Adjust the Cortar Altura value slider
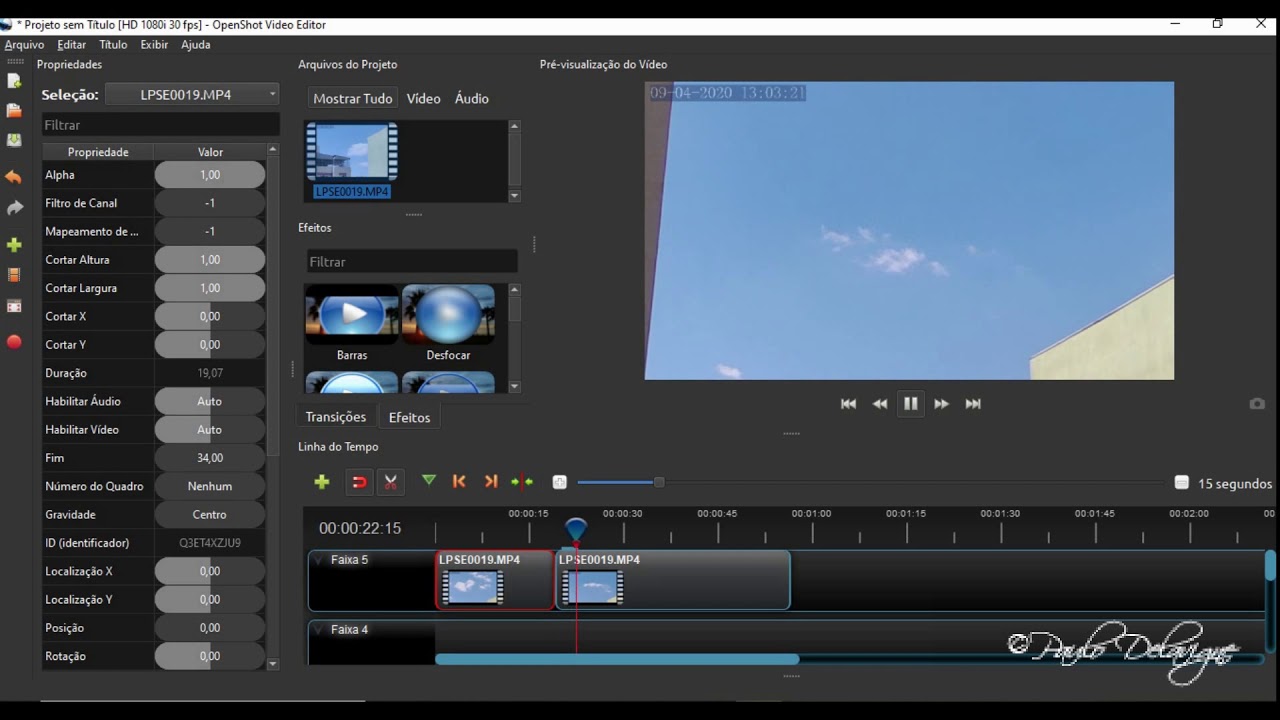The height and width of the screenshot is (720, 1280). pos(210,259)
